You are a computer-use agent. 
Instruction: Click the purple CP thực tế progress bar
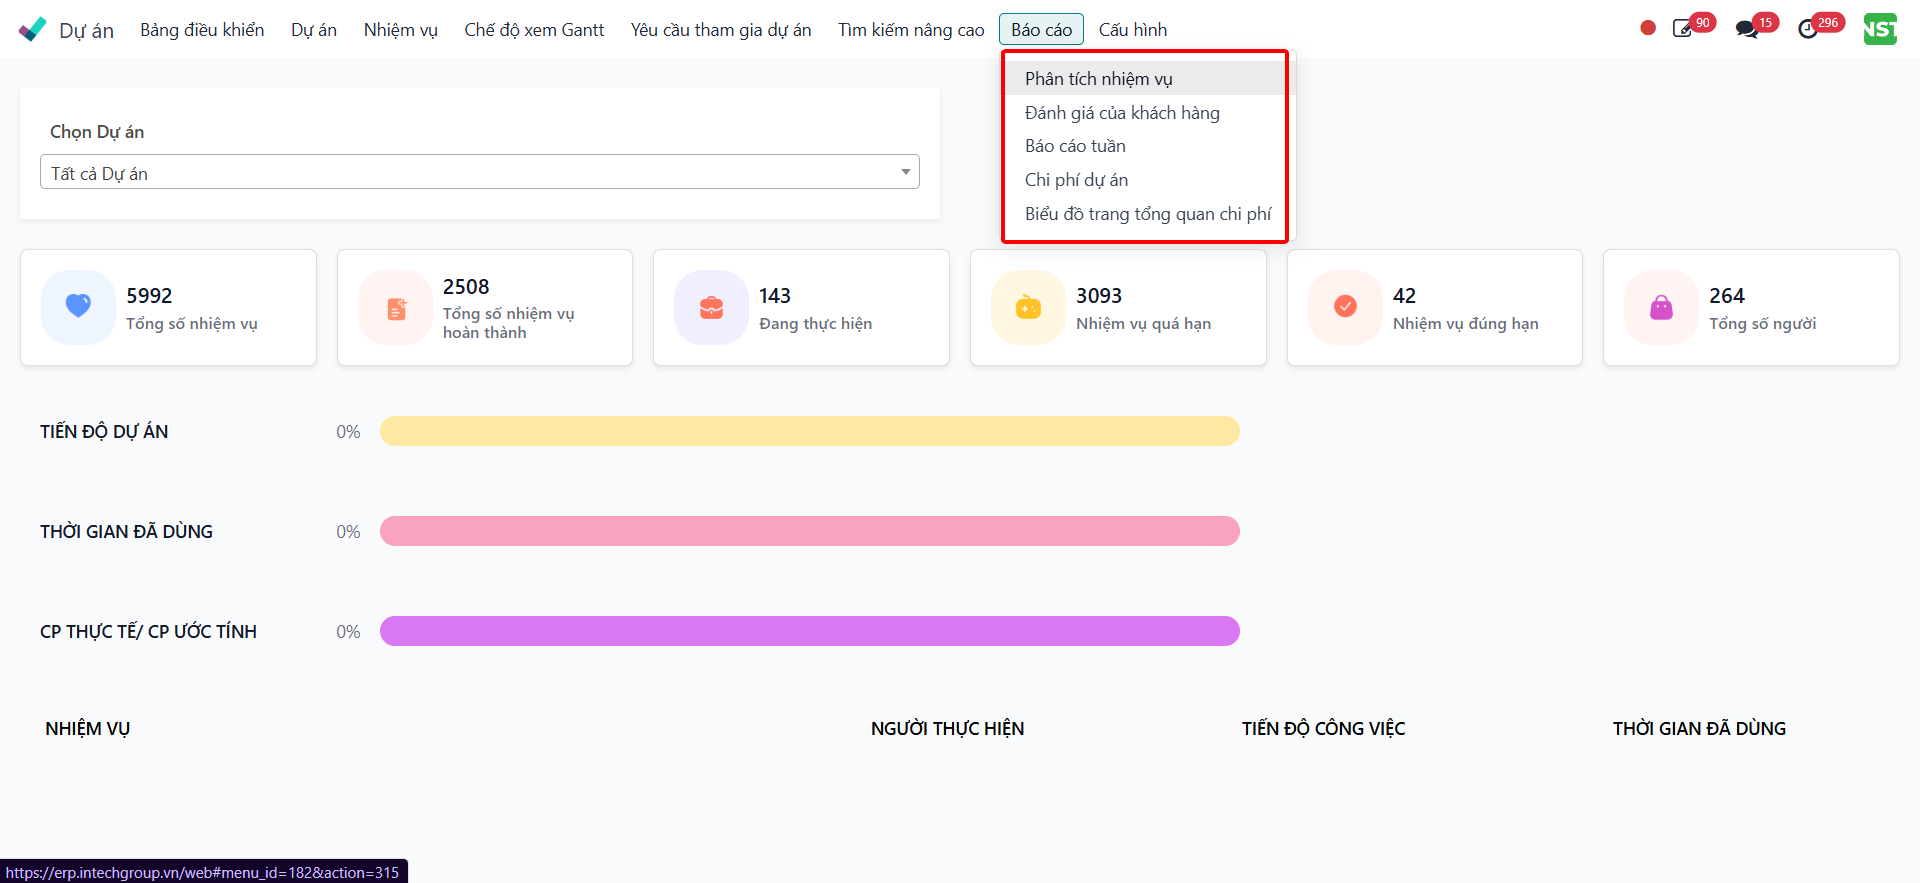810,631
